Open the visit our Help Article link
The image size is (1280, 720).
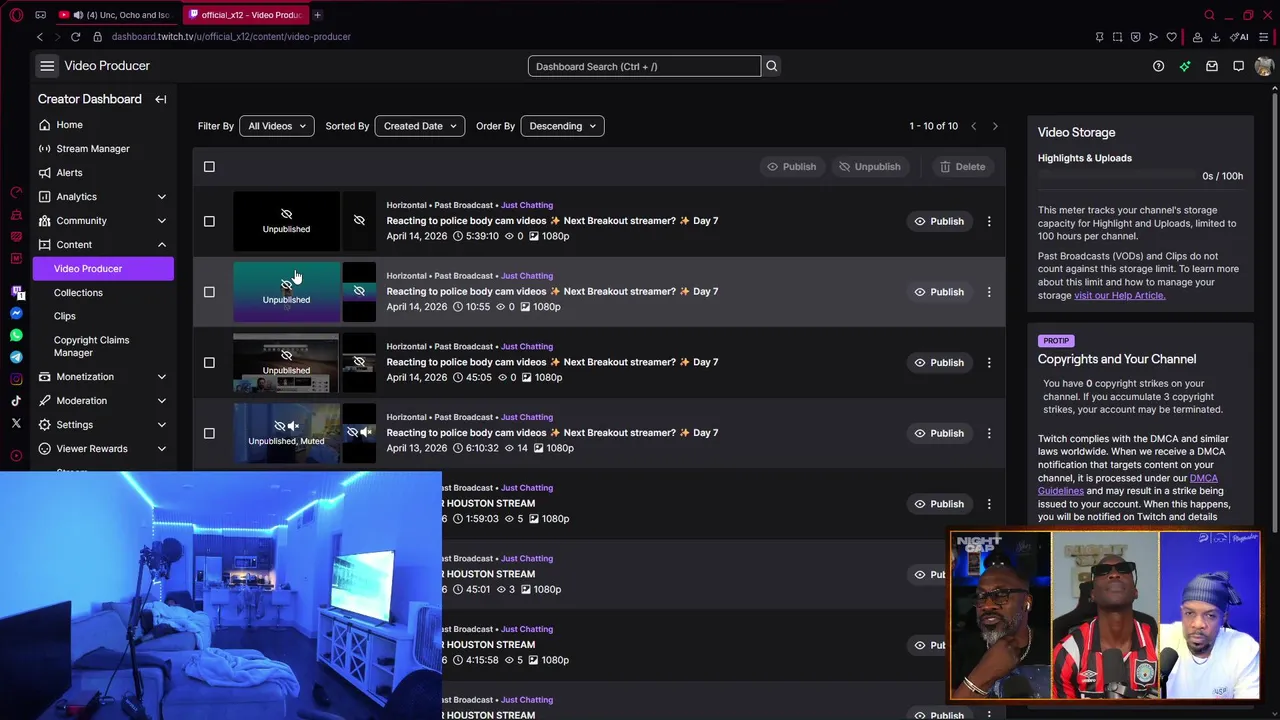pyautogui.click(x=1119, y=296)
